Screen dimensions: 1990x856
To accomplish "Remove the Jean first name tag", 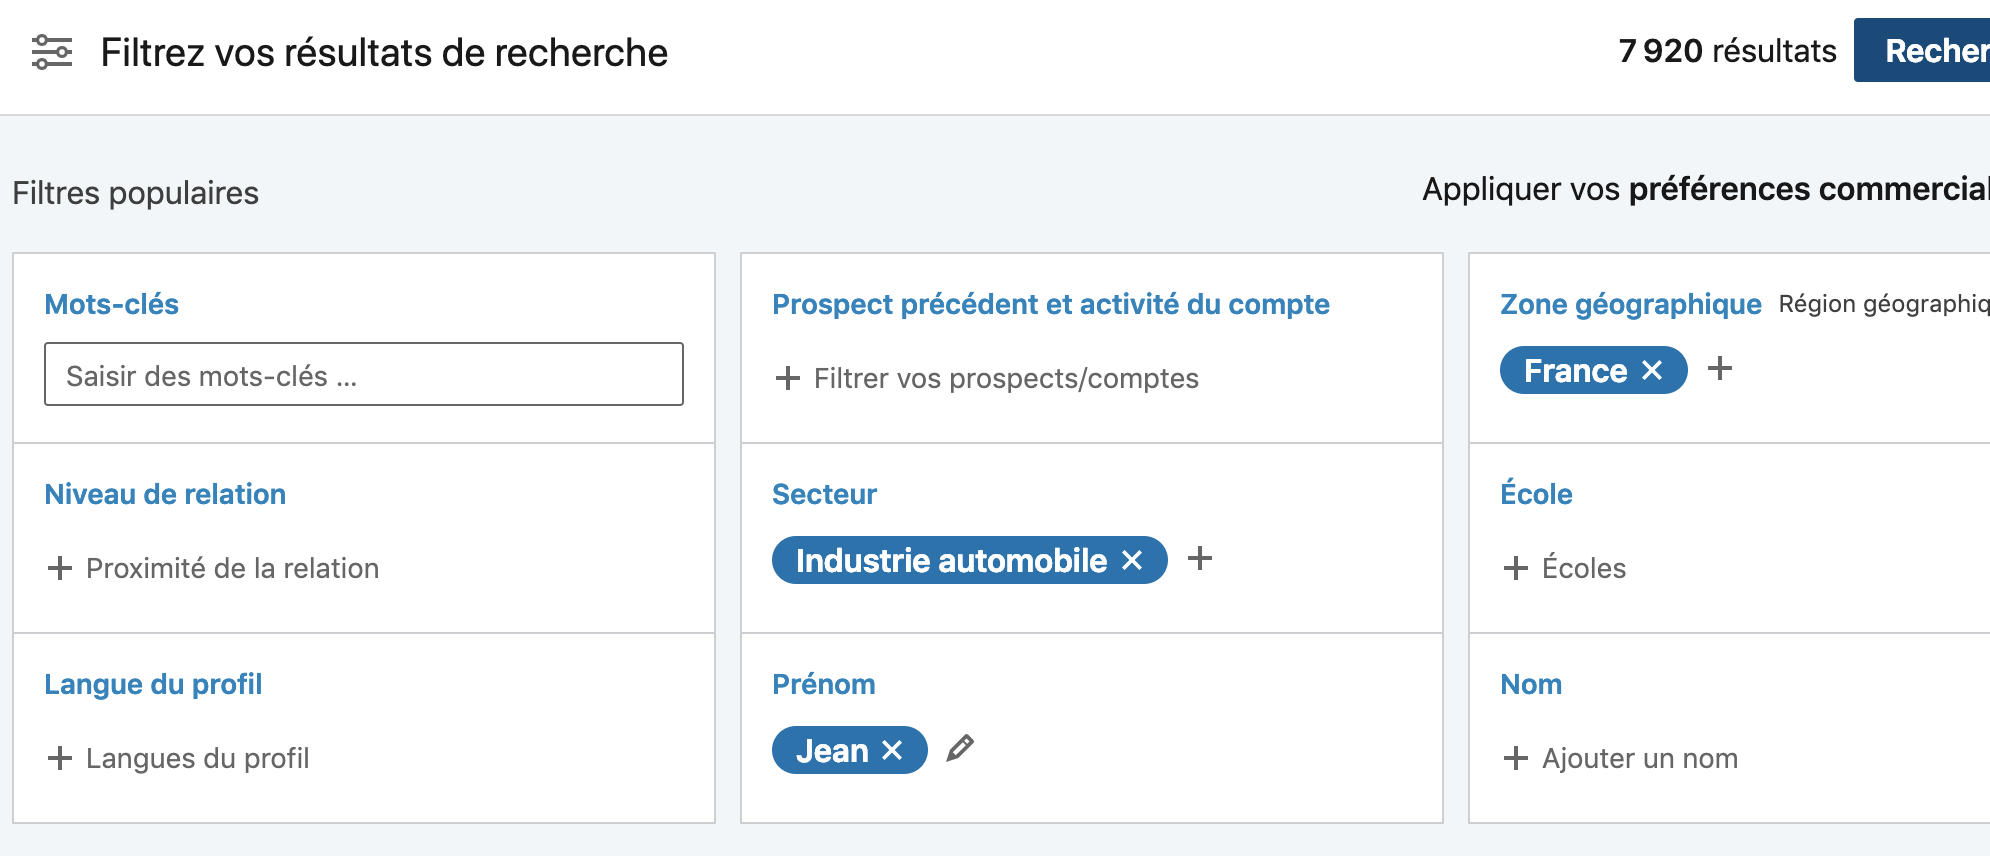I will (892, 751).
